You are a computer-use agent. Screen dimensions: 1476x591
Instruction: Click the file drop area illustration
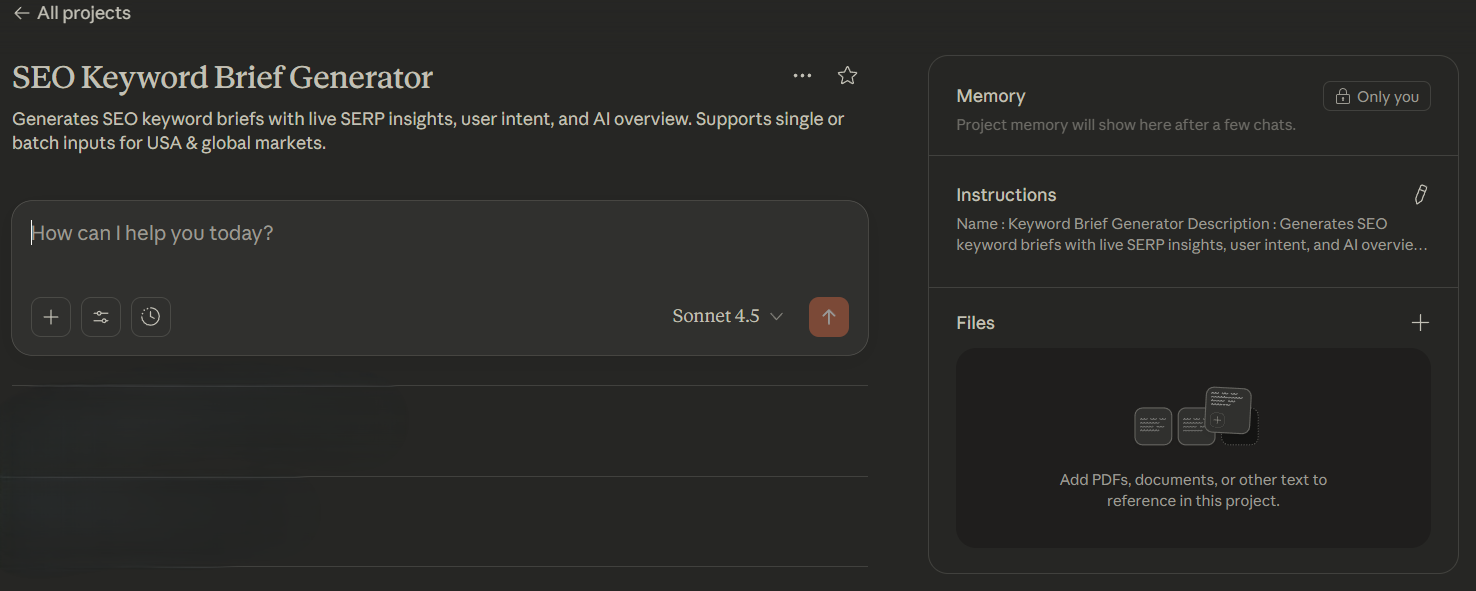[1196, 415]
